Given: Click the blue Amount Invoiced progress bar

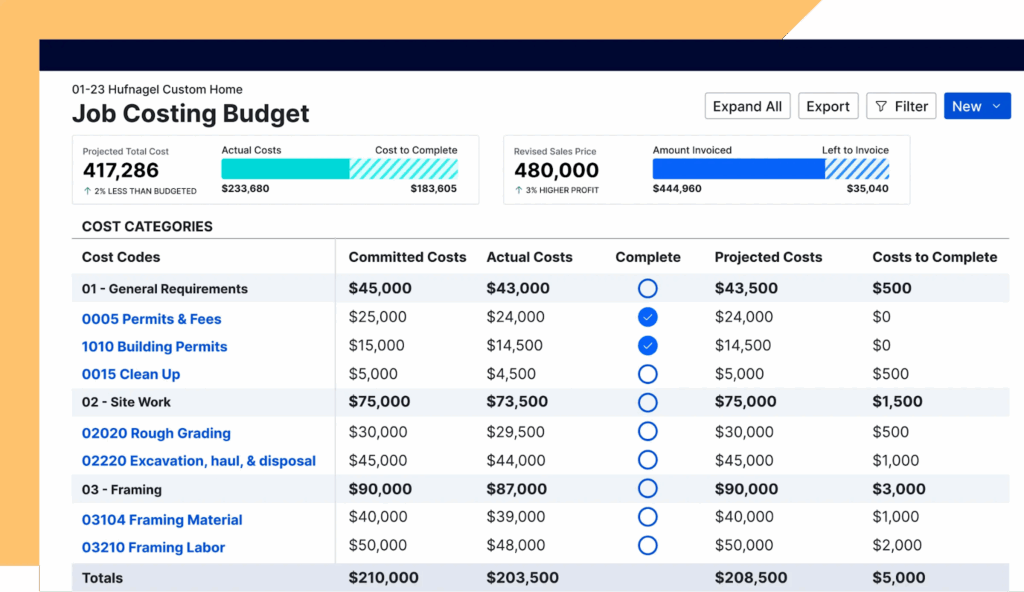Looking at the screenshot, I should coord(738,169).
